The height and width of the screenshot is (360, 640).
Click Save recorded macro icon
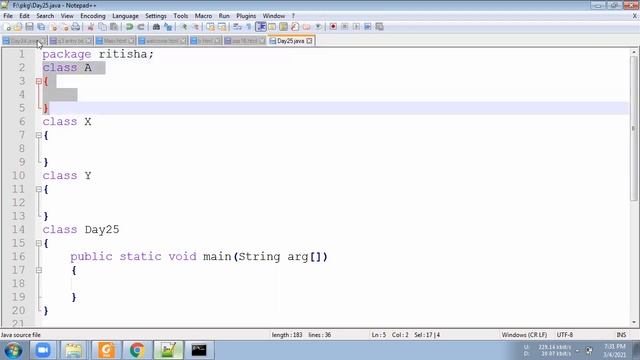[380, 27]
